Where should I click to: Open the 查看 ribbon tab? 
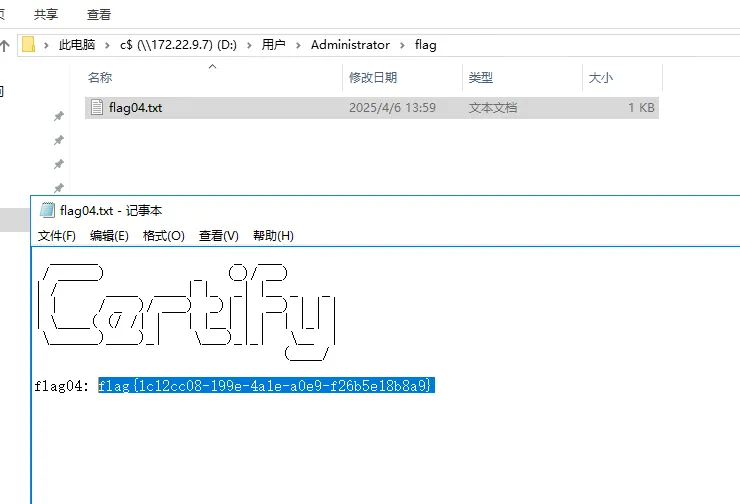[99, 15]
